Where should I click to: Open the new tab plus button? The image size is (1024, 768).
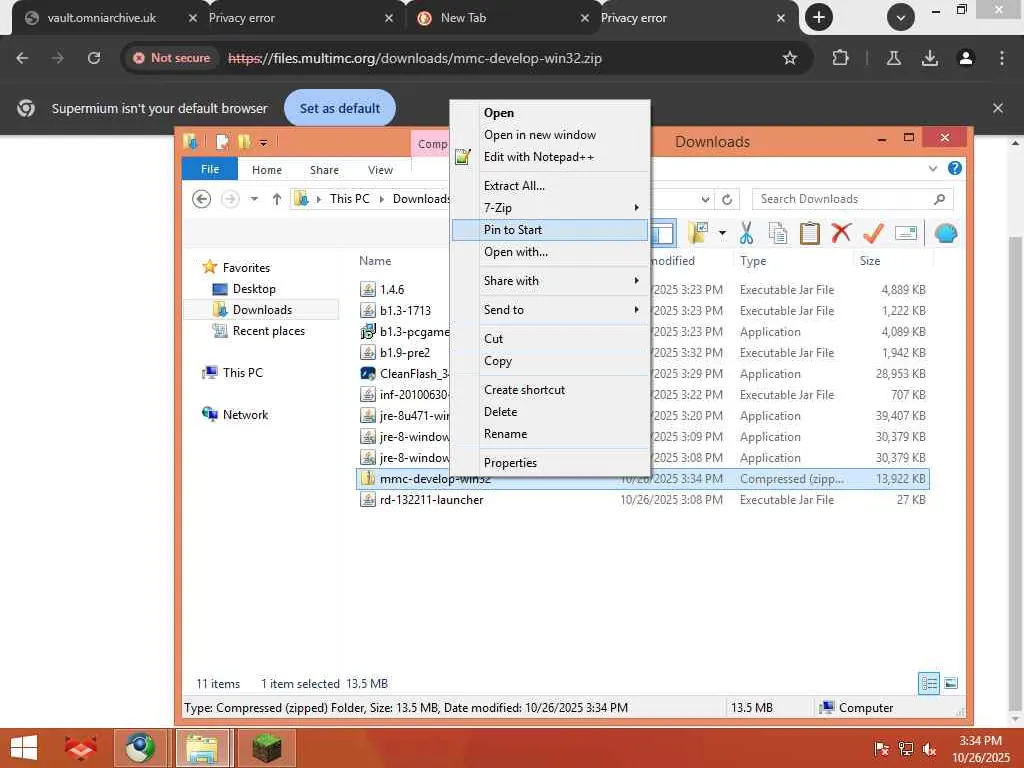pyautogui.click(x=818, y=18)
